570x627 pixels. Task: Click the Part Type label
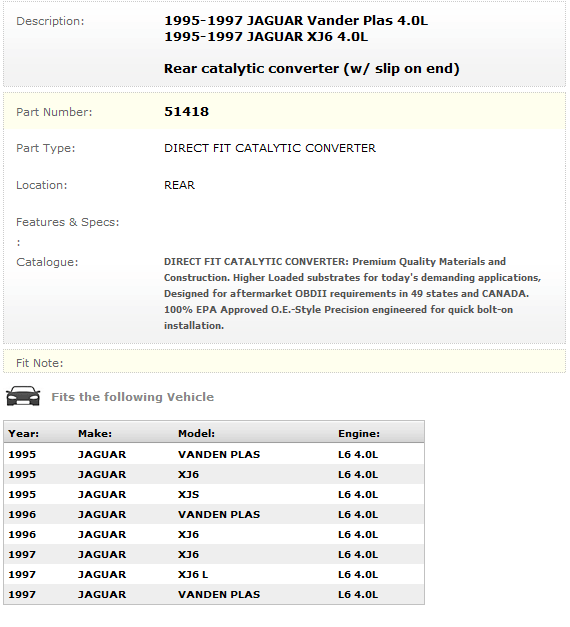pyautogui.click(x=46, y=148)
